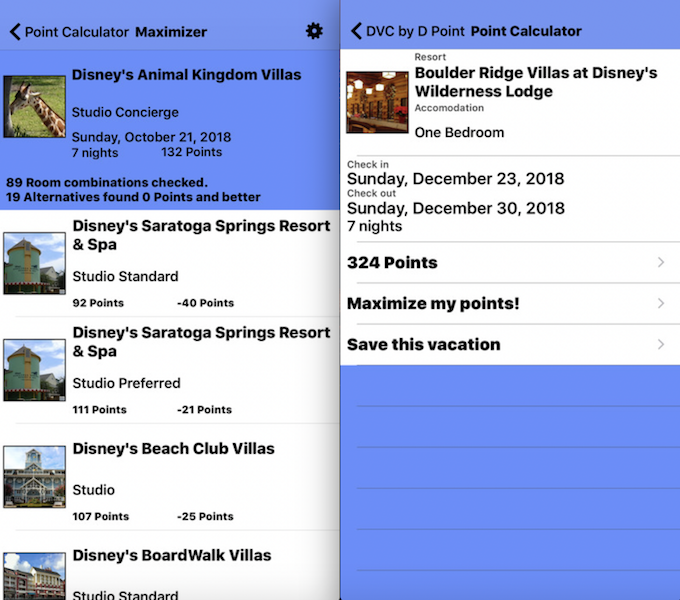Change the Sunday, December 23 check-in date
The image size is (680, 600).
455,179
